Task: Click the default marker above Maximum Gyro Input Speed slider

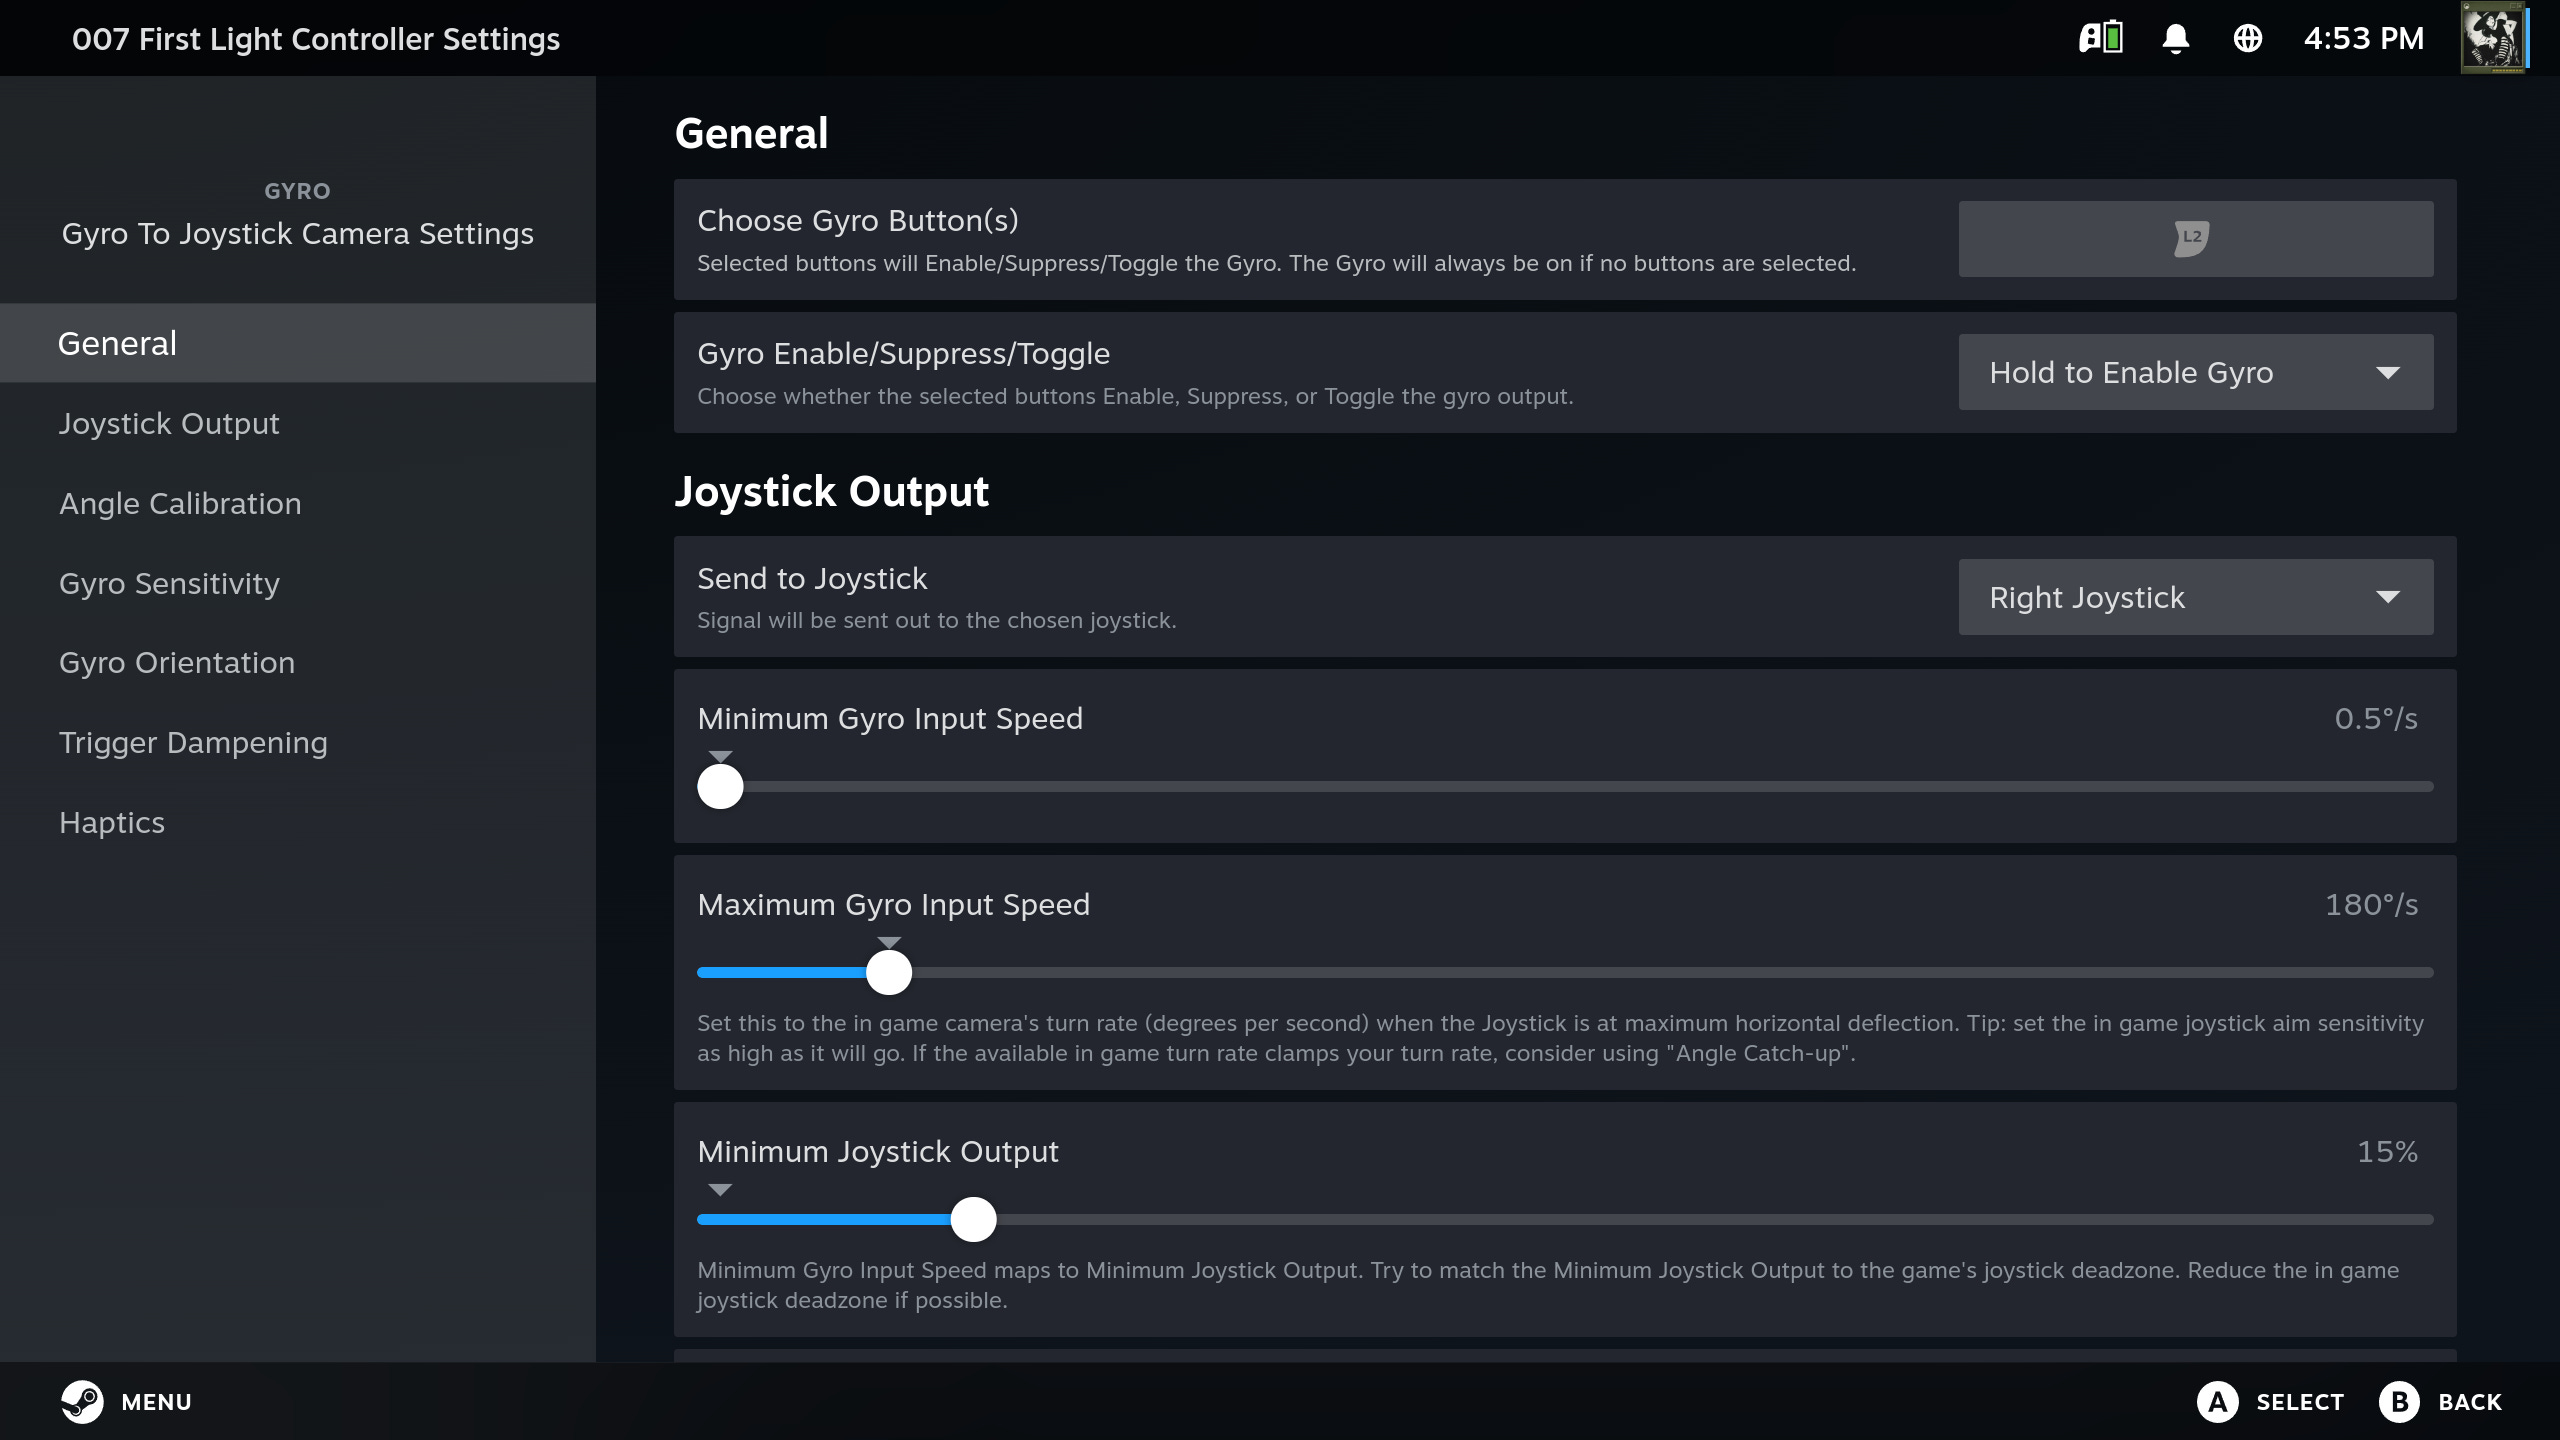Action: [889, 942]
